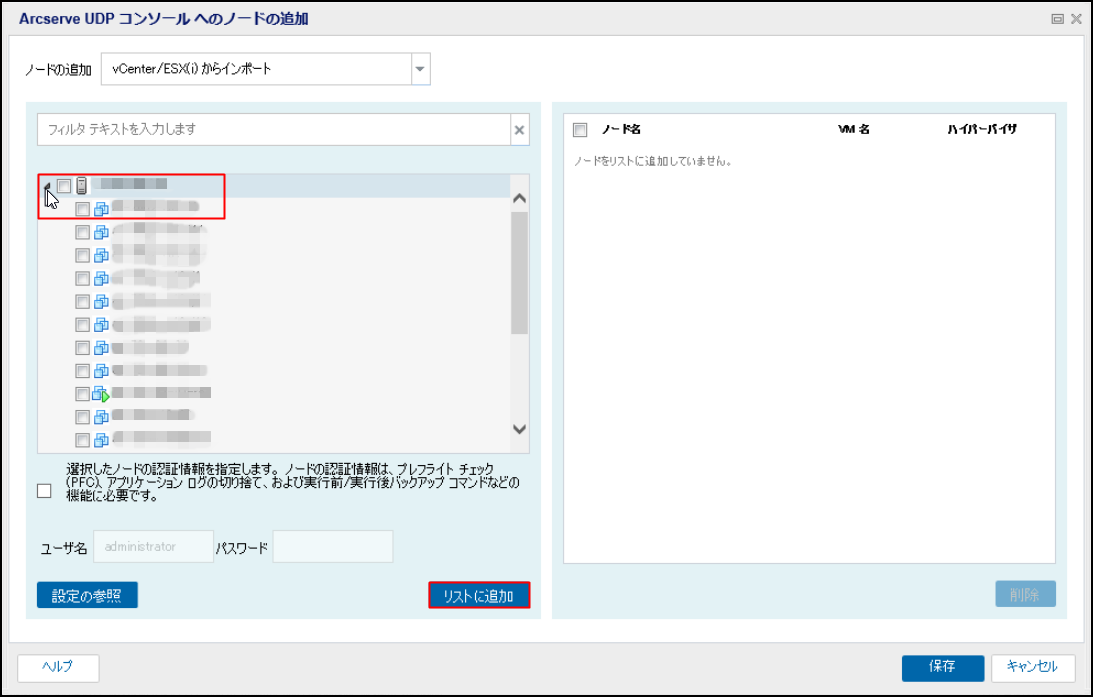Click the VM 名 column header
This screenshot has height=697, width=1093.
(854, 129)
